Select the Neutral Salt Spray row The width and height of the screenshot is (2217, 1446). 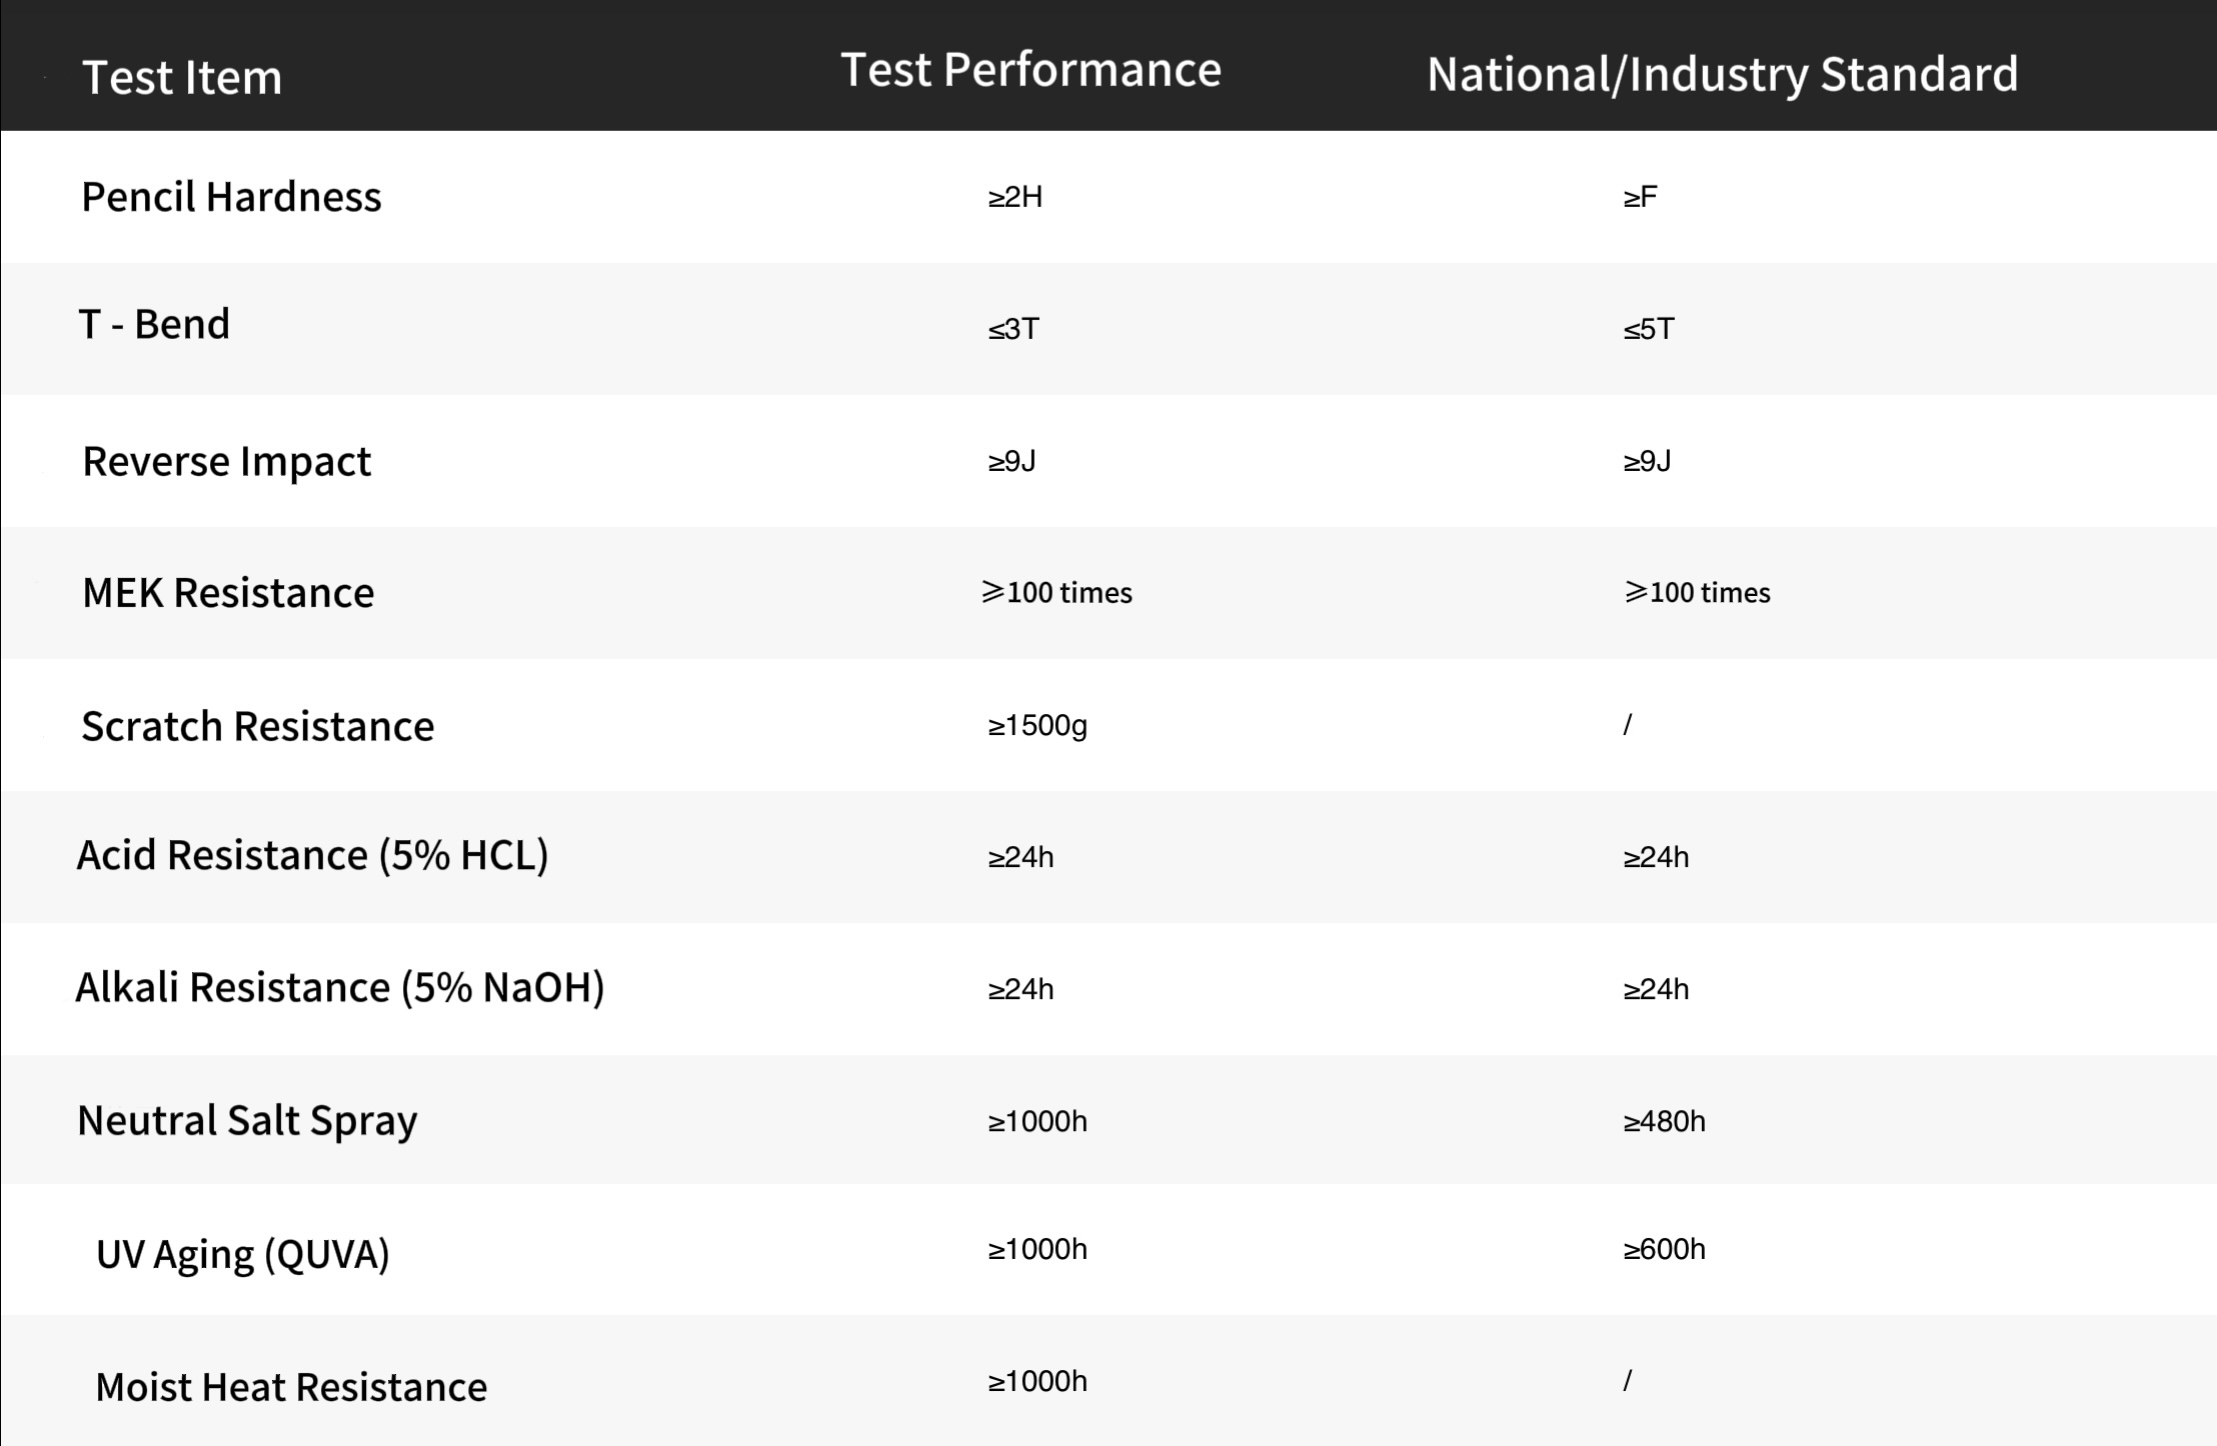tap(1108, 1120)
